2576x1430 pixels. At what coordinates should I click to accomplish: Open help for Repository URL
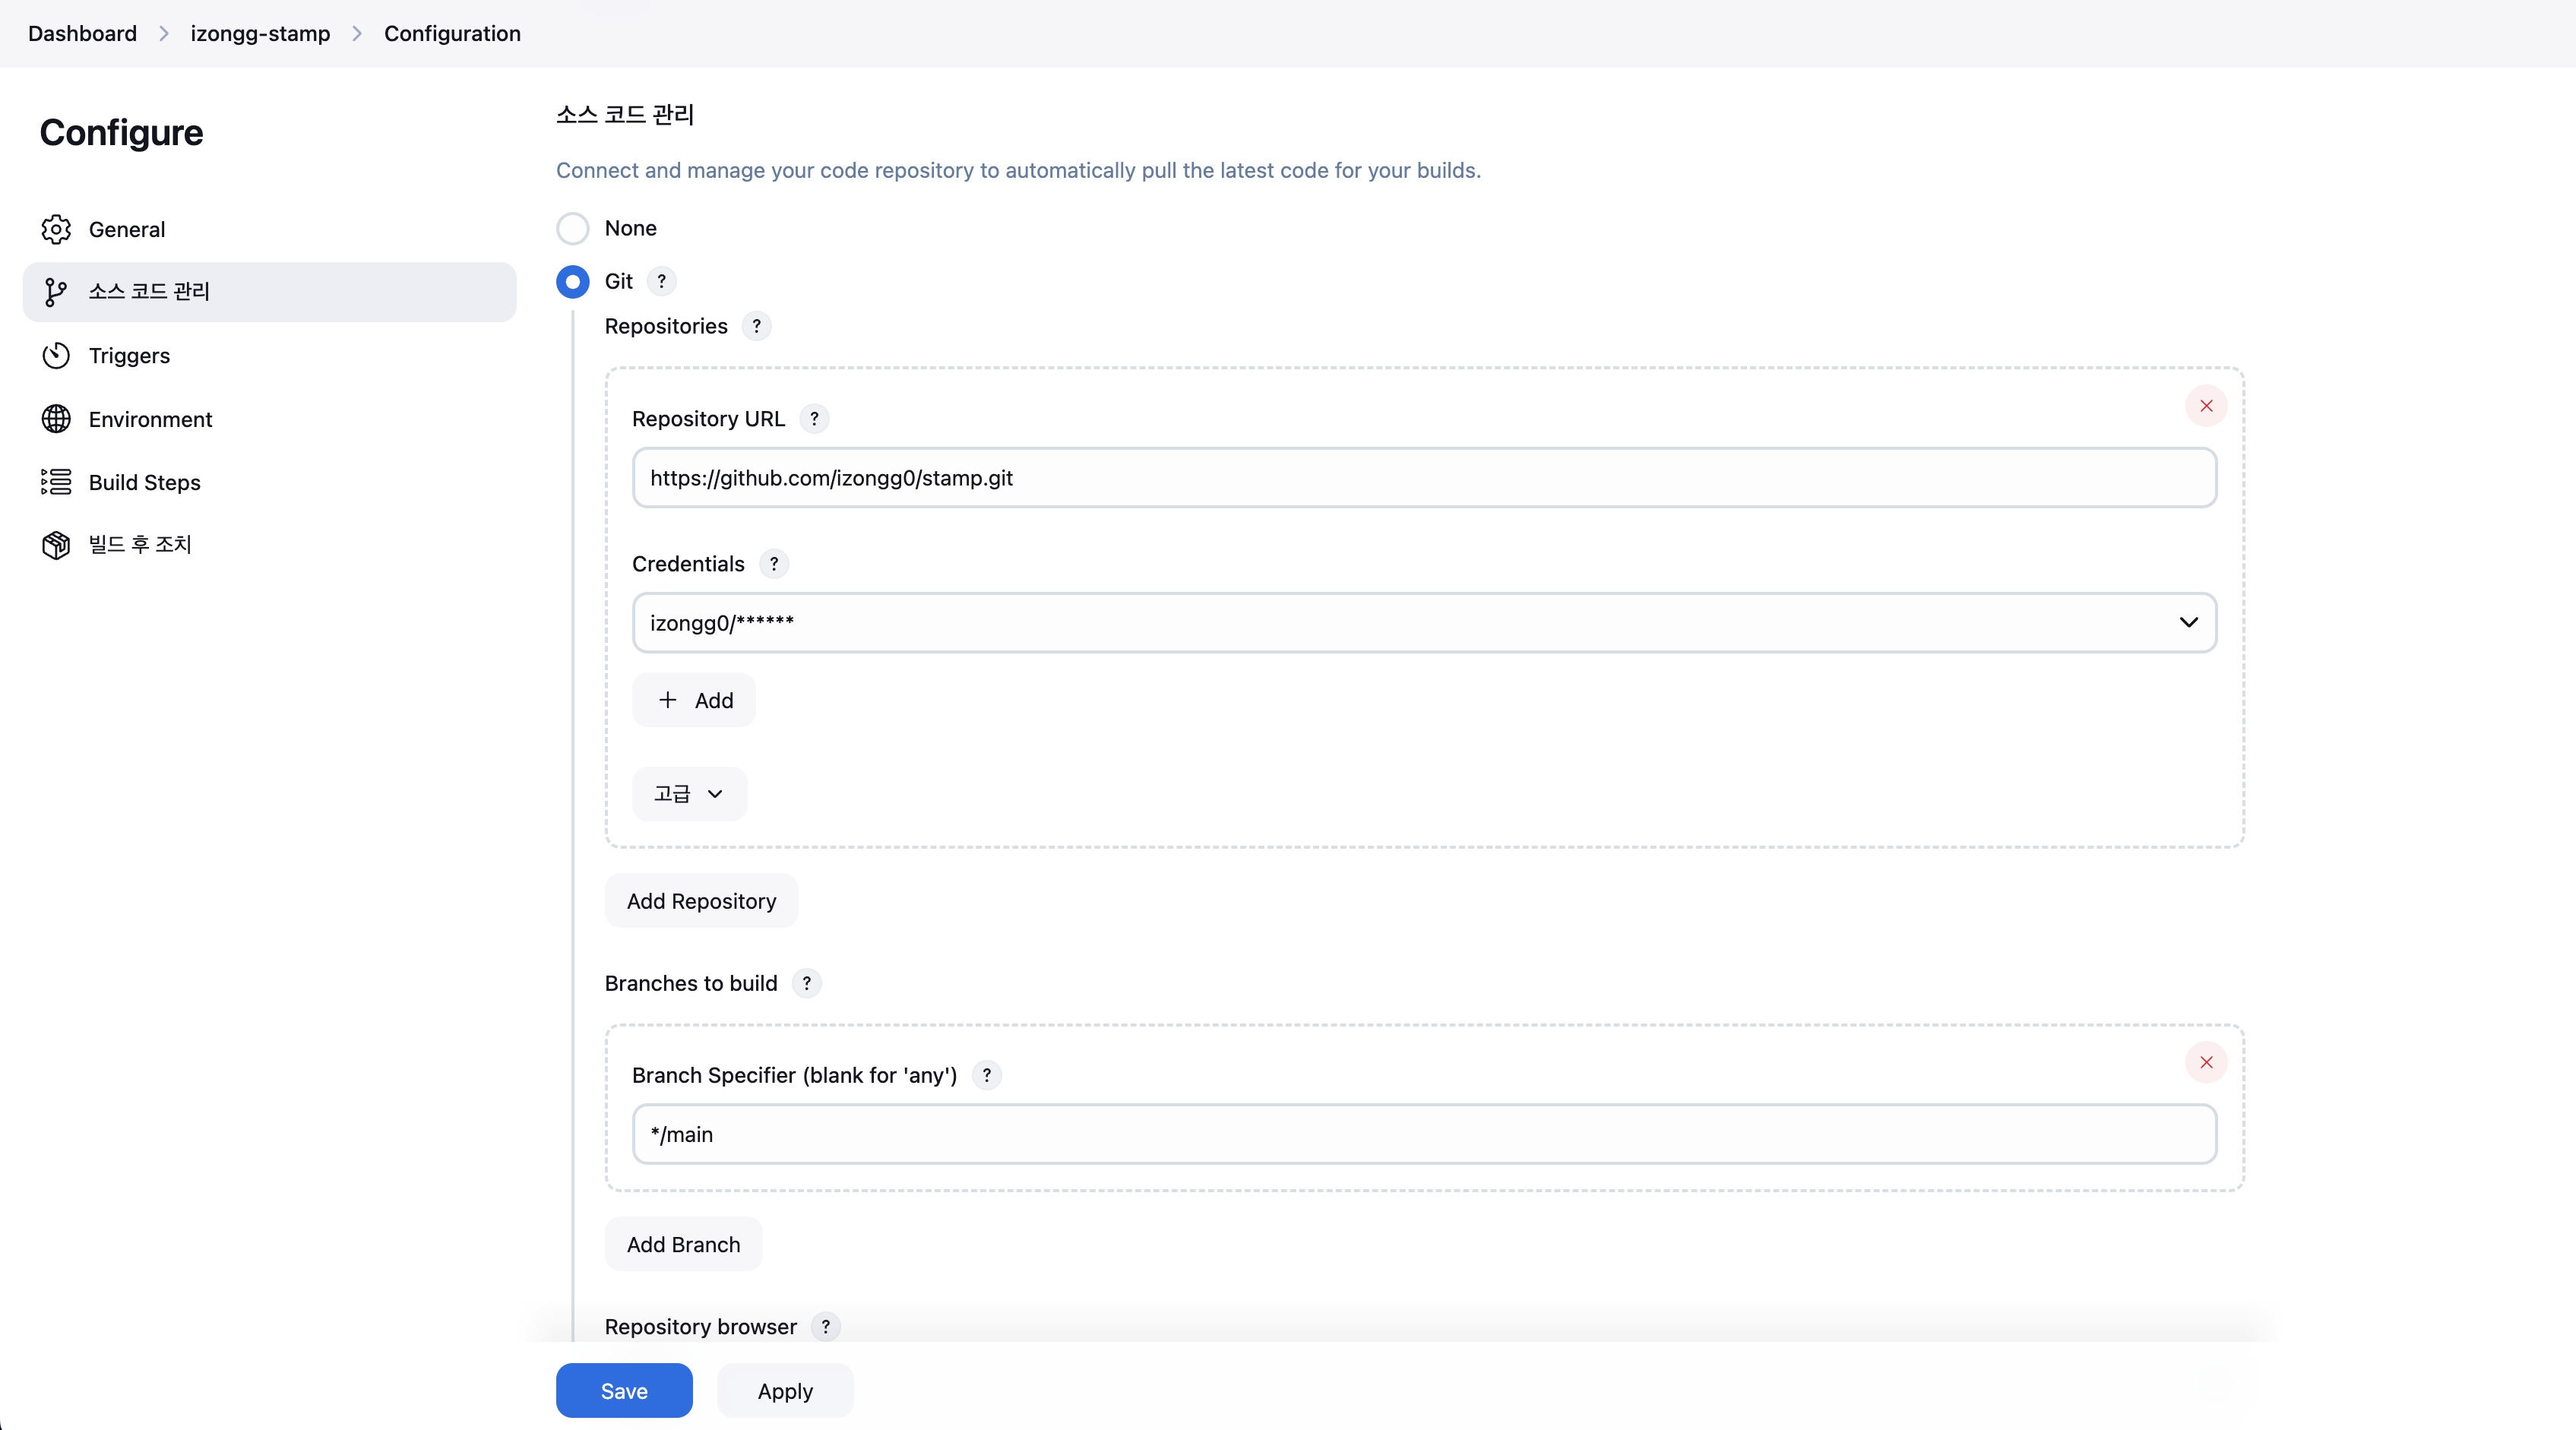point(814,419)
